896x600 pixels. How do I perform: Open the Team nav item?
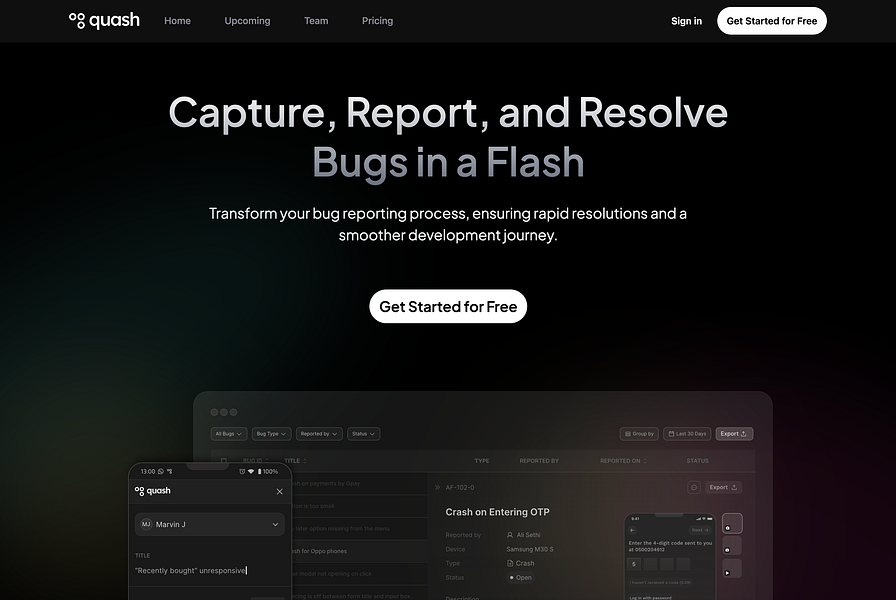pos(316,21)
